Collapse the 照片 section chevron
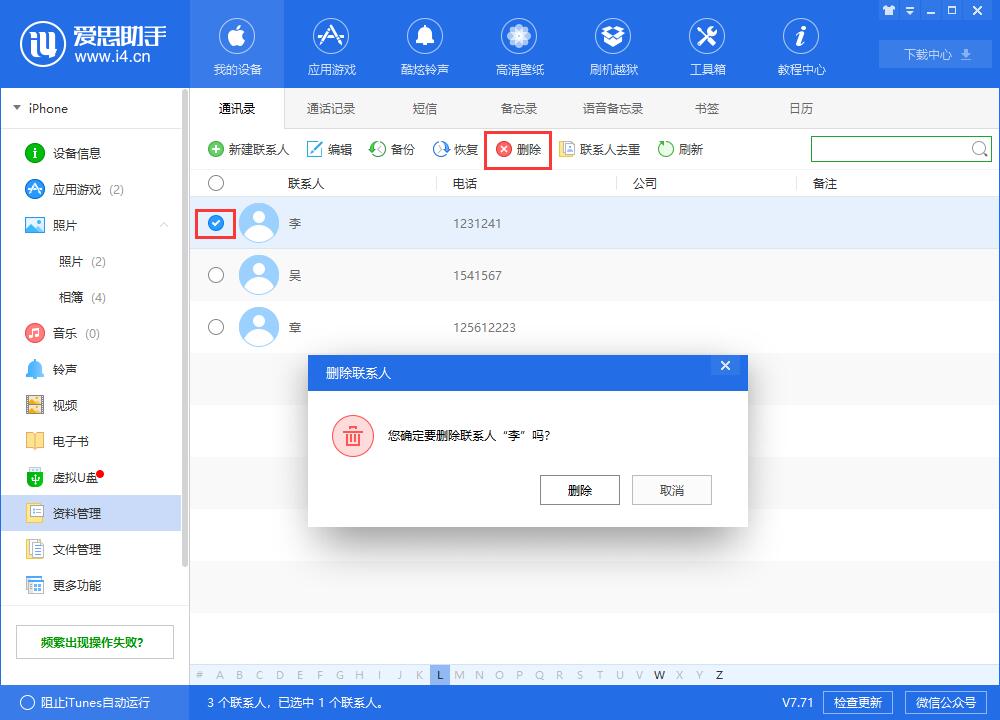Screen dimensions: 1000x720 [164, 226]
